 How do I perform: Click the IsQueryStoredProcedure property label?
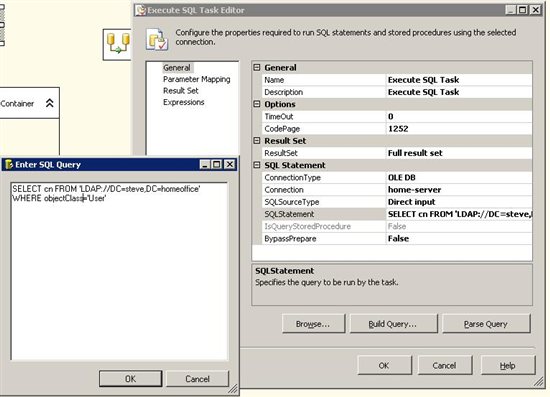[307, 227]
